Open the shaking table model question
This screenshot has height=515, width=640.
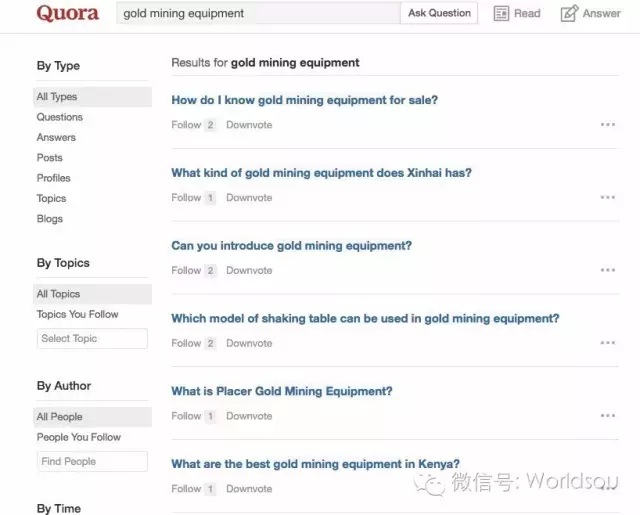pos(365,318)
